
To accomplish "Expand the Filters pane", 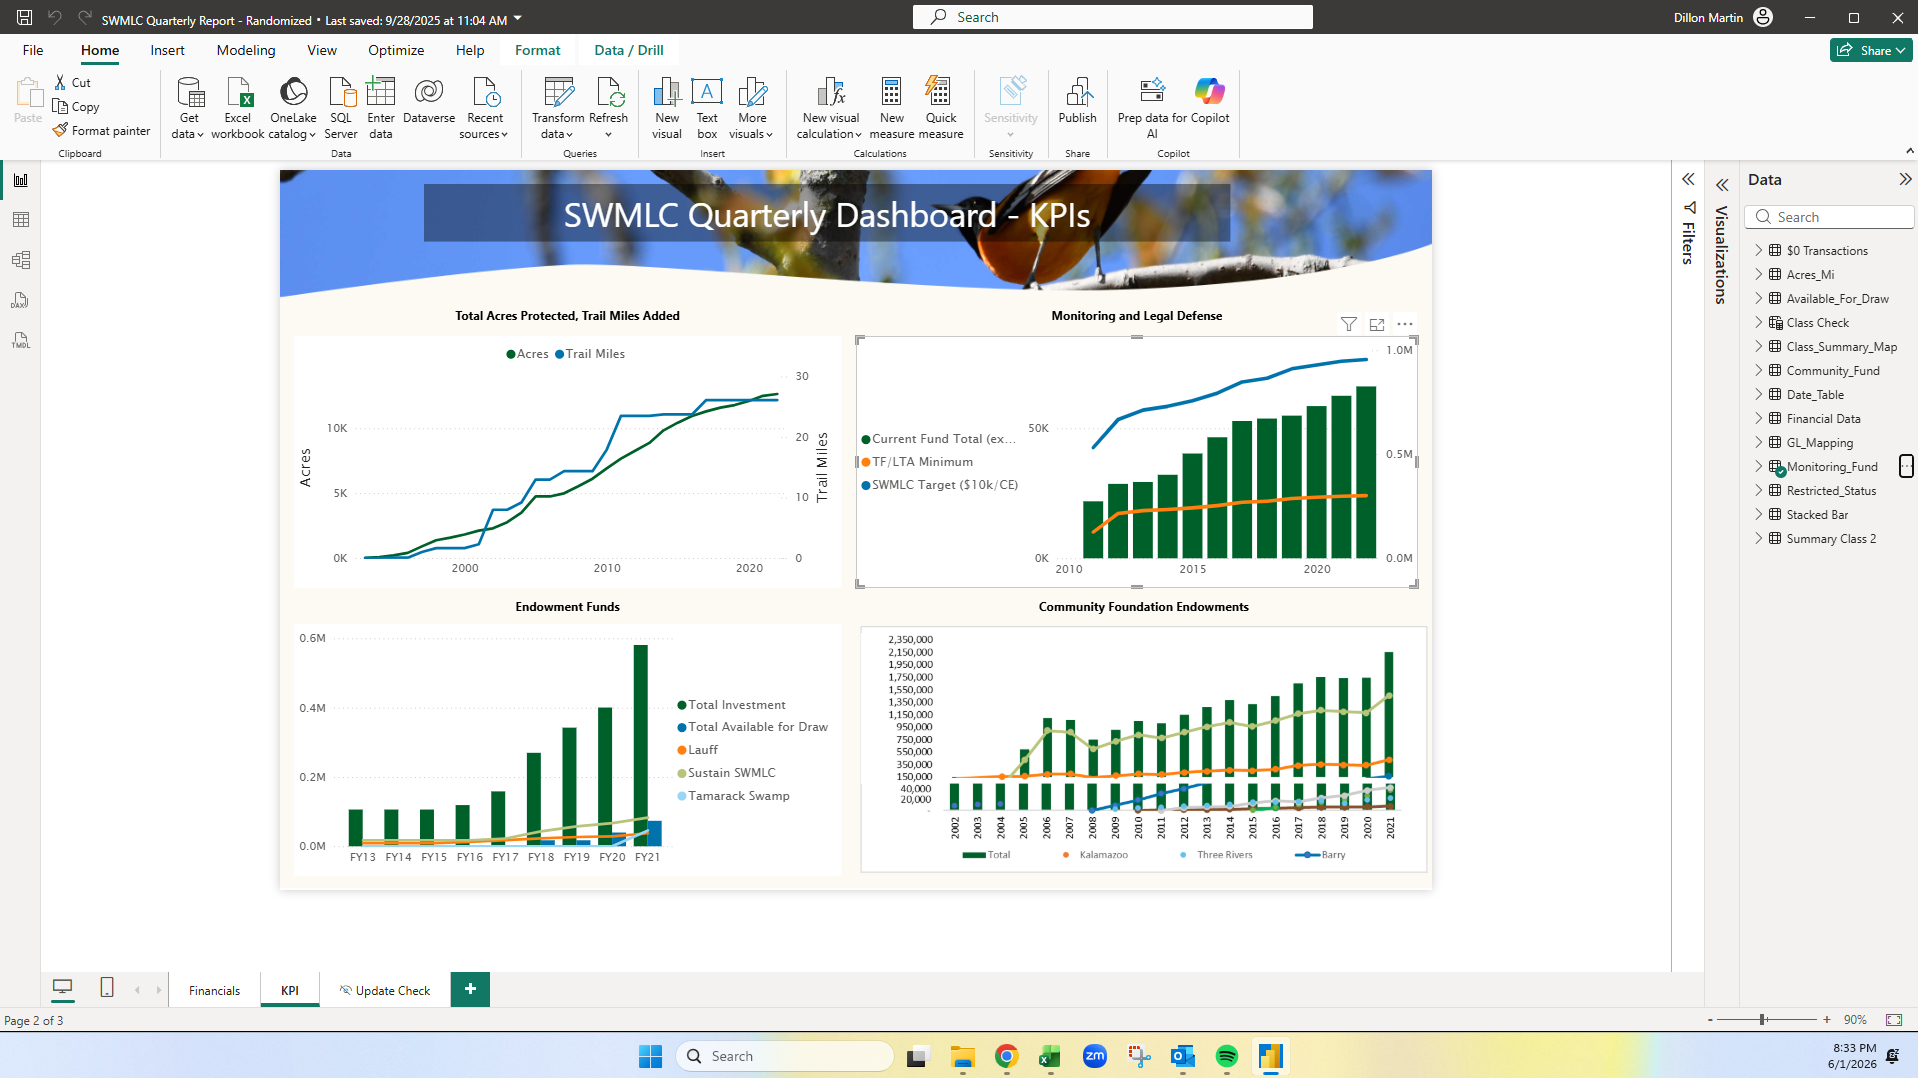I will tap(1688, 180).
